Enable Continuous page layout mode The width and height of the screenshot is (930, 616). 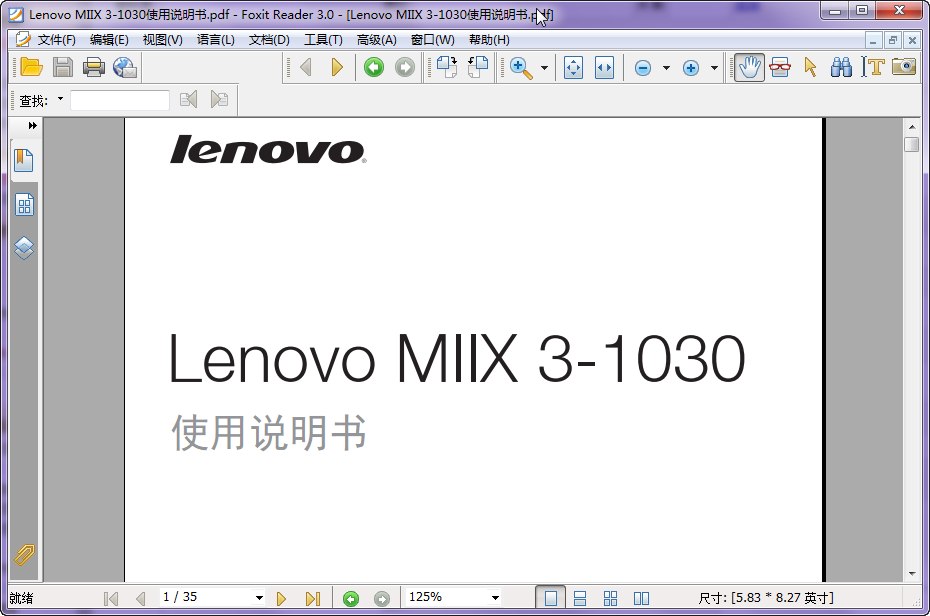point(580,599)
